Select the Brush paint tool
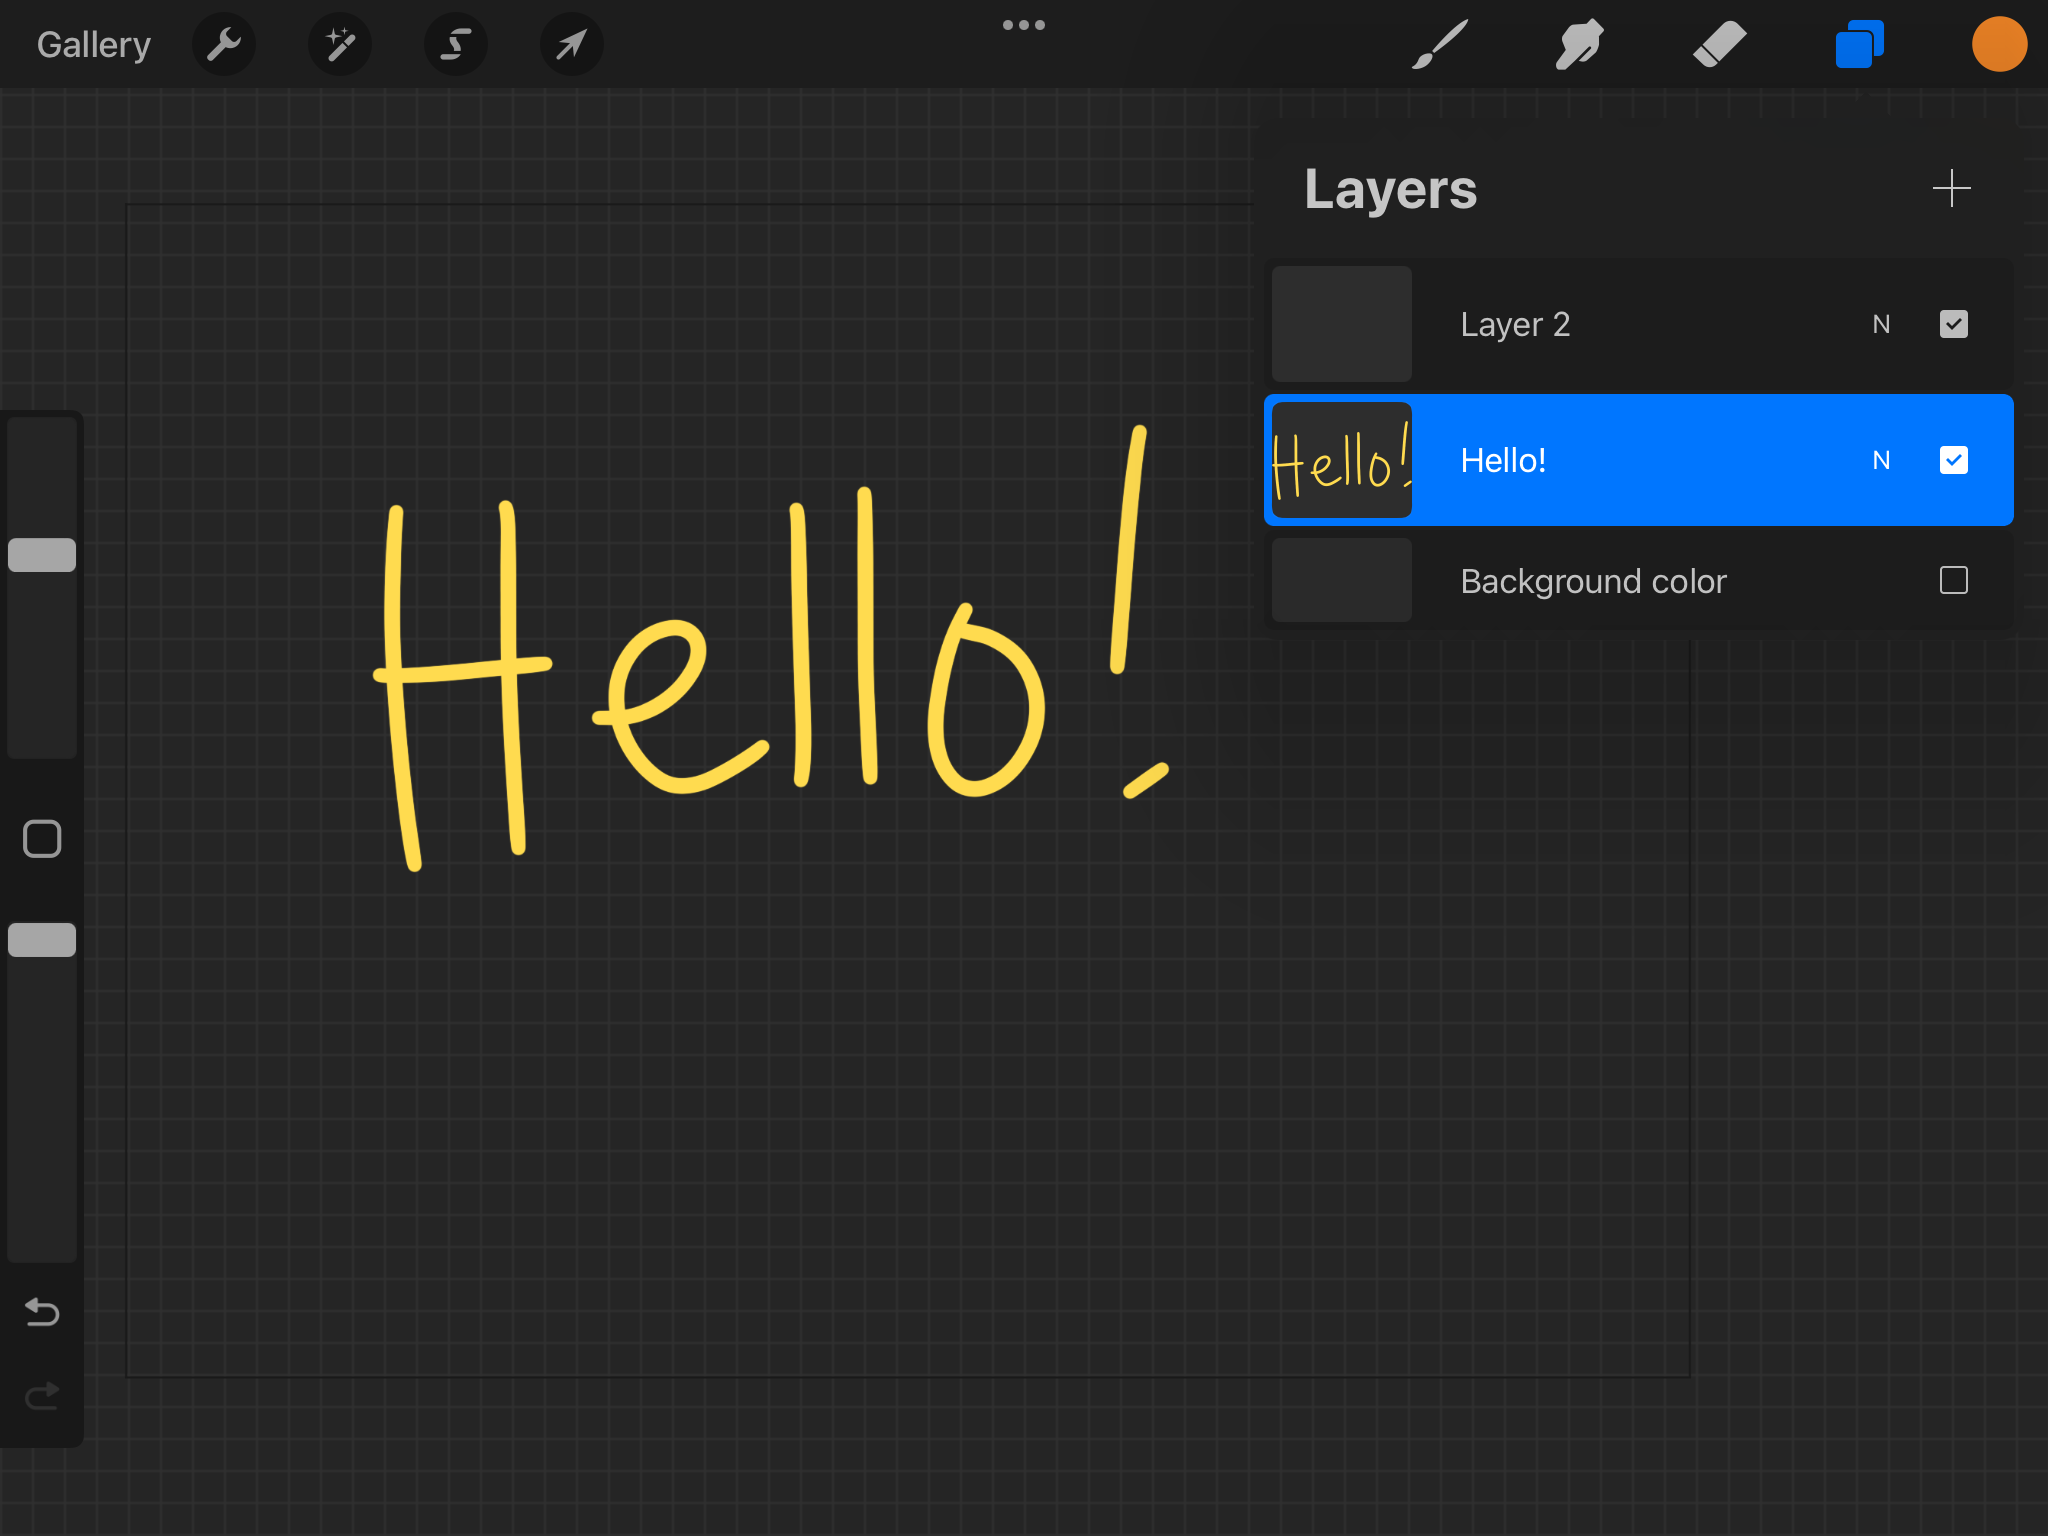 coord(1440,44)
